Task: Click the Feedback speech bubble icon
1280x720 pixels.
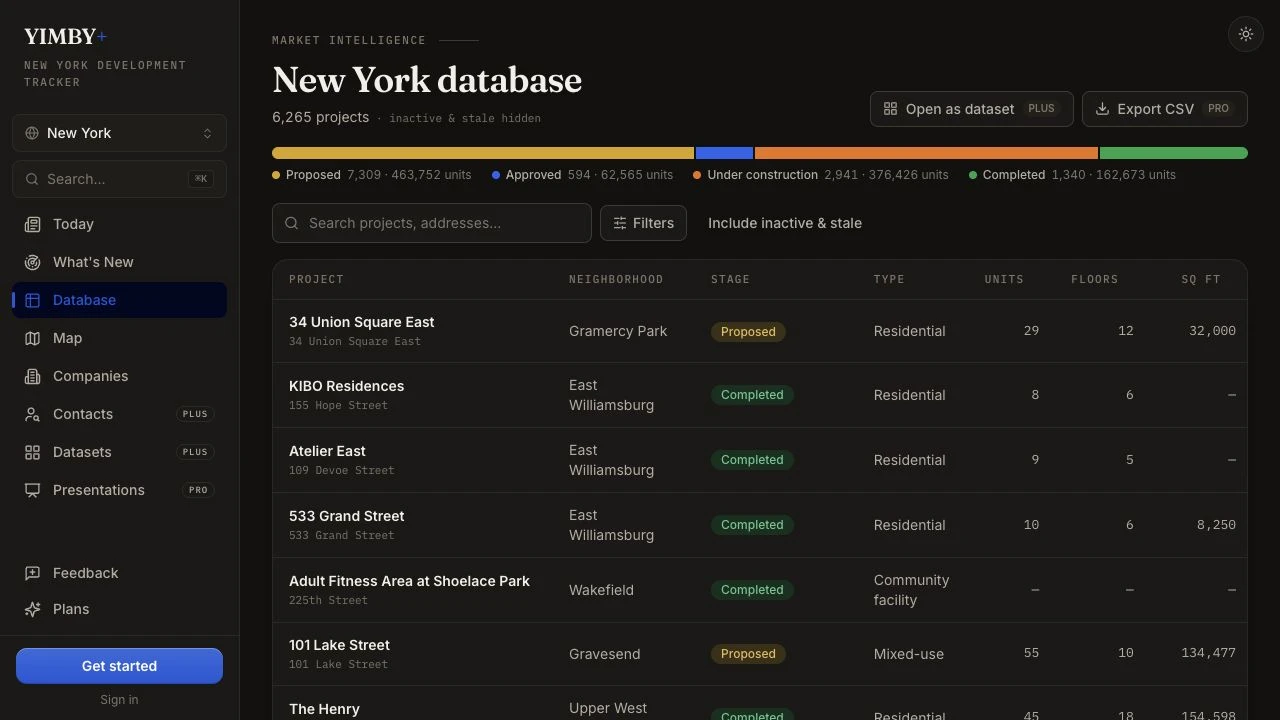Action: click(x=33, y=573)
